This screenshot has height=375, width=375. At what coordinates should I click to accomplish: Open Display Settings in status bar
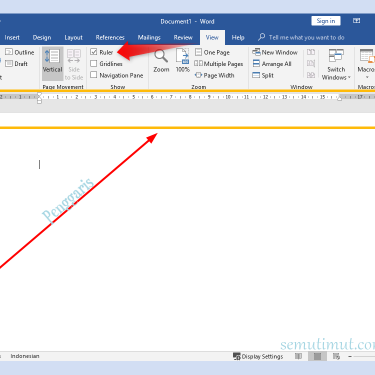coord(258,356)
